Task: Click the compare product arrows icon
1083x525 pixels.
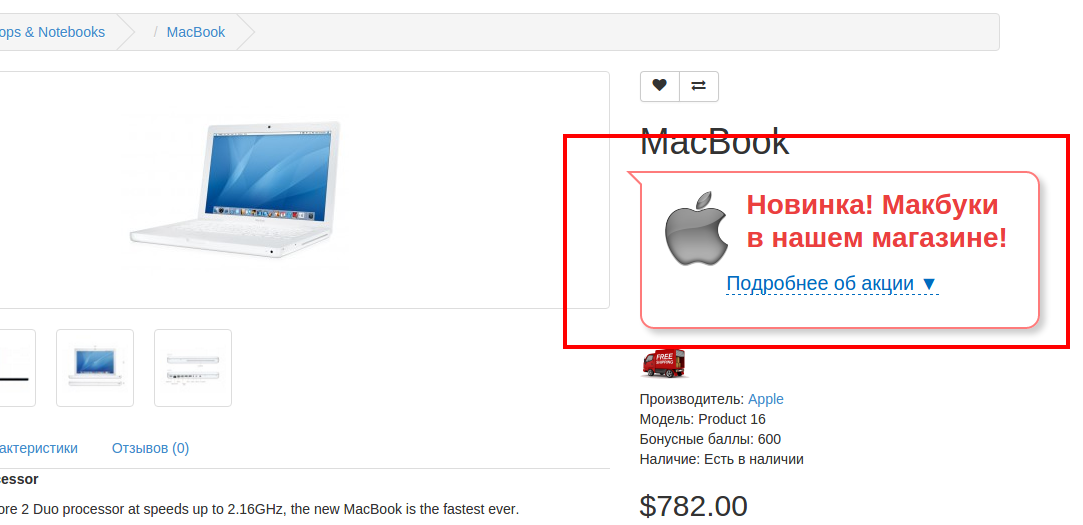Action: coord(699,86)
